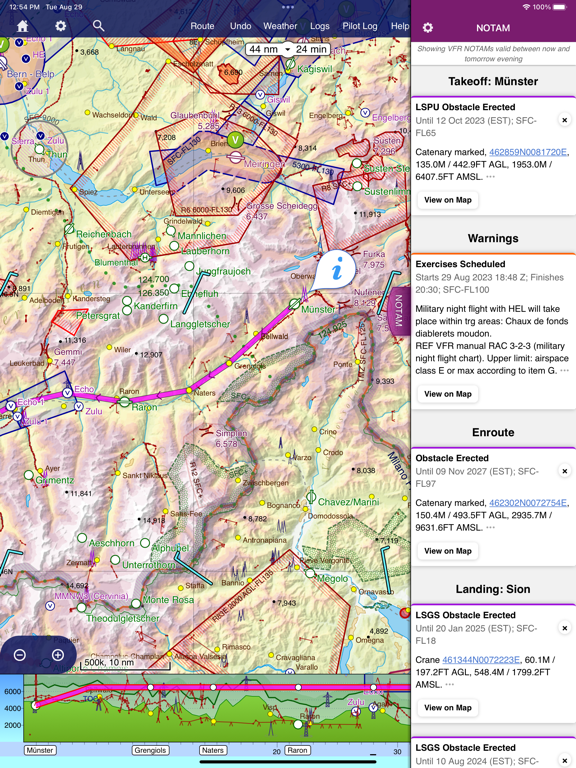Image resolution: width=576 pixels, height=768 pixels.
Task: Tap the info bubble near Münster
Action: coord(336,270)
